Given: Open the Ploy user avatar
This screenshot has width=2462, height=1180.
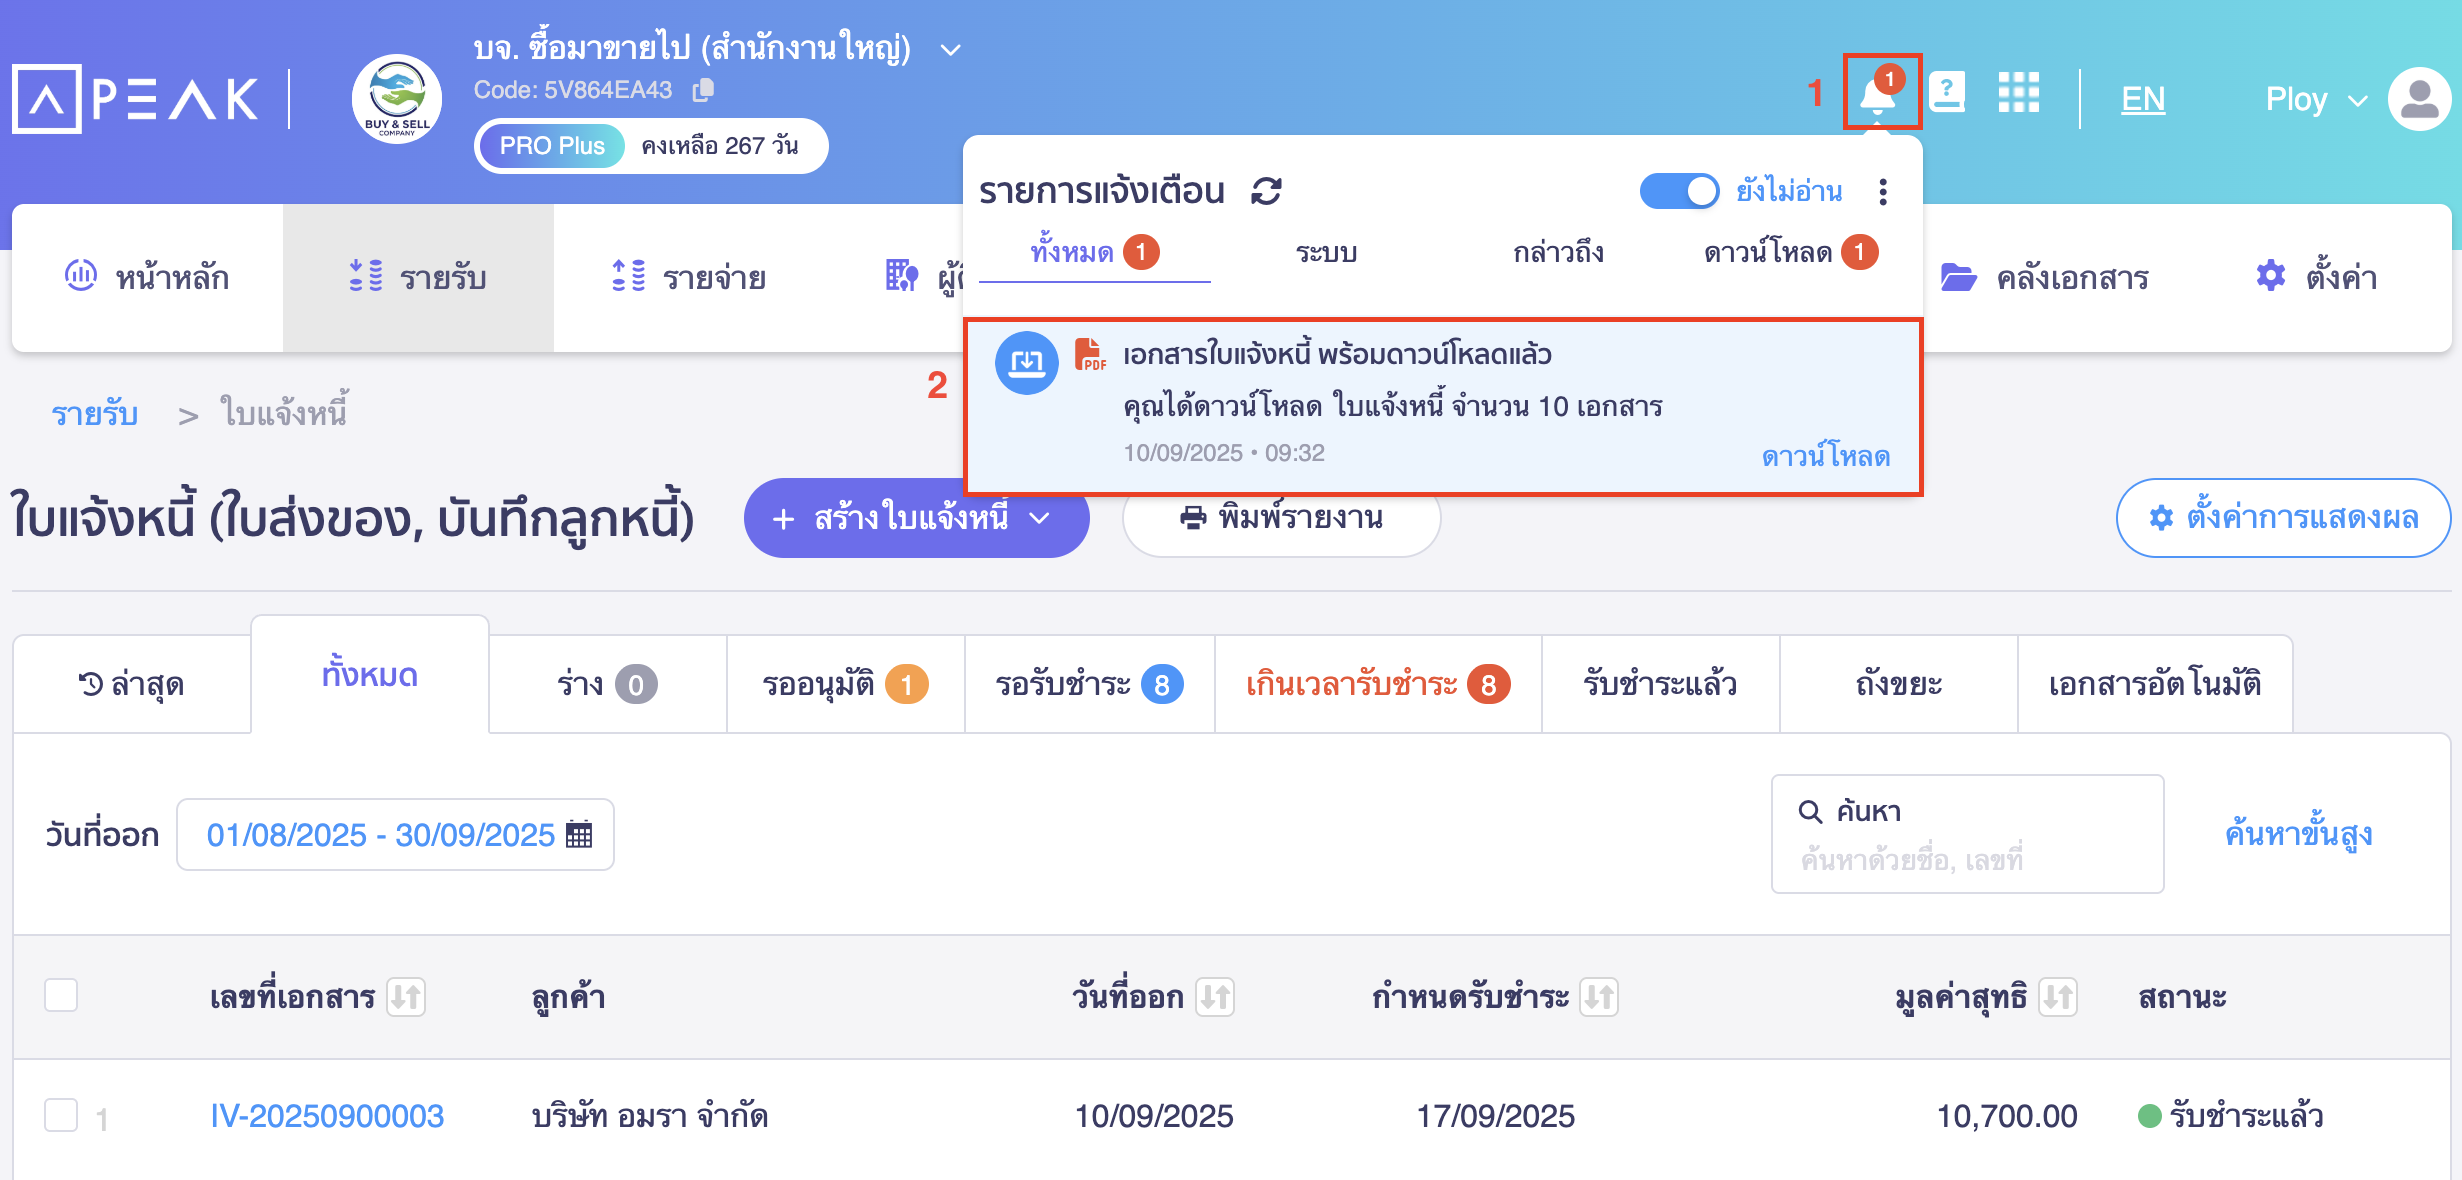Looking at the screenshot, I should (2420, 99).
